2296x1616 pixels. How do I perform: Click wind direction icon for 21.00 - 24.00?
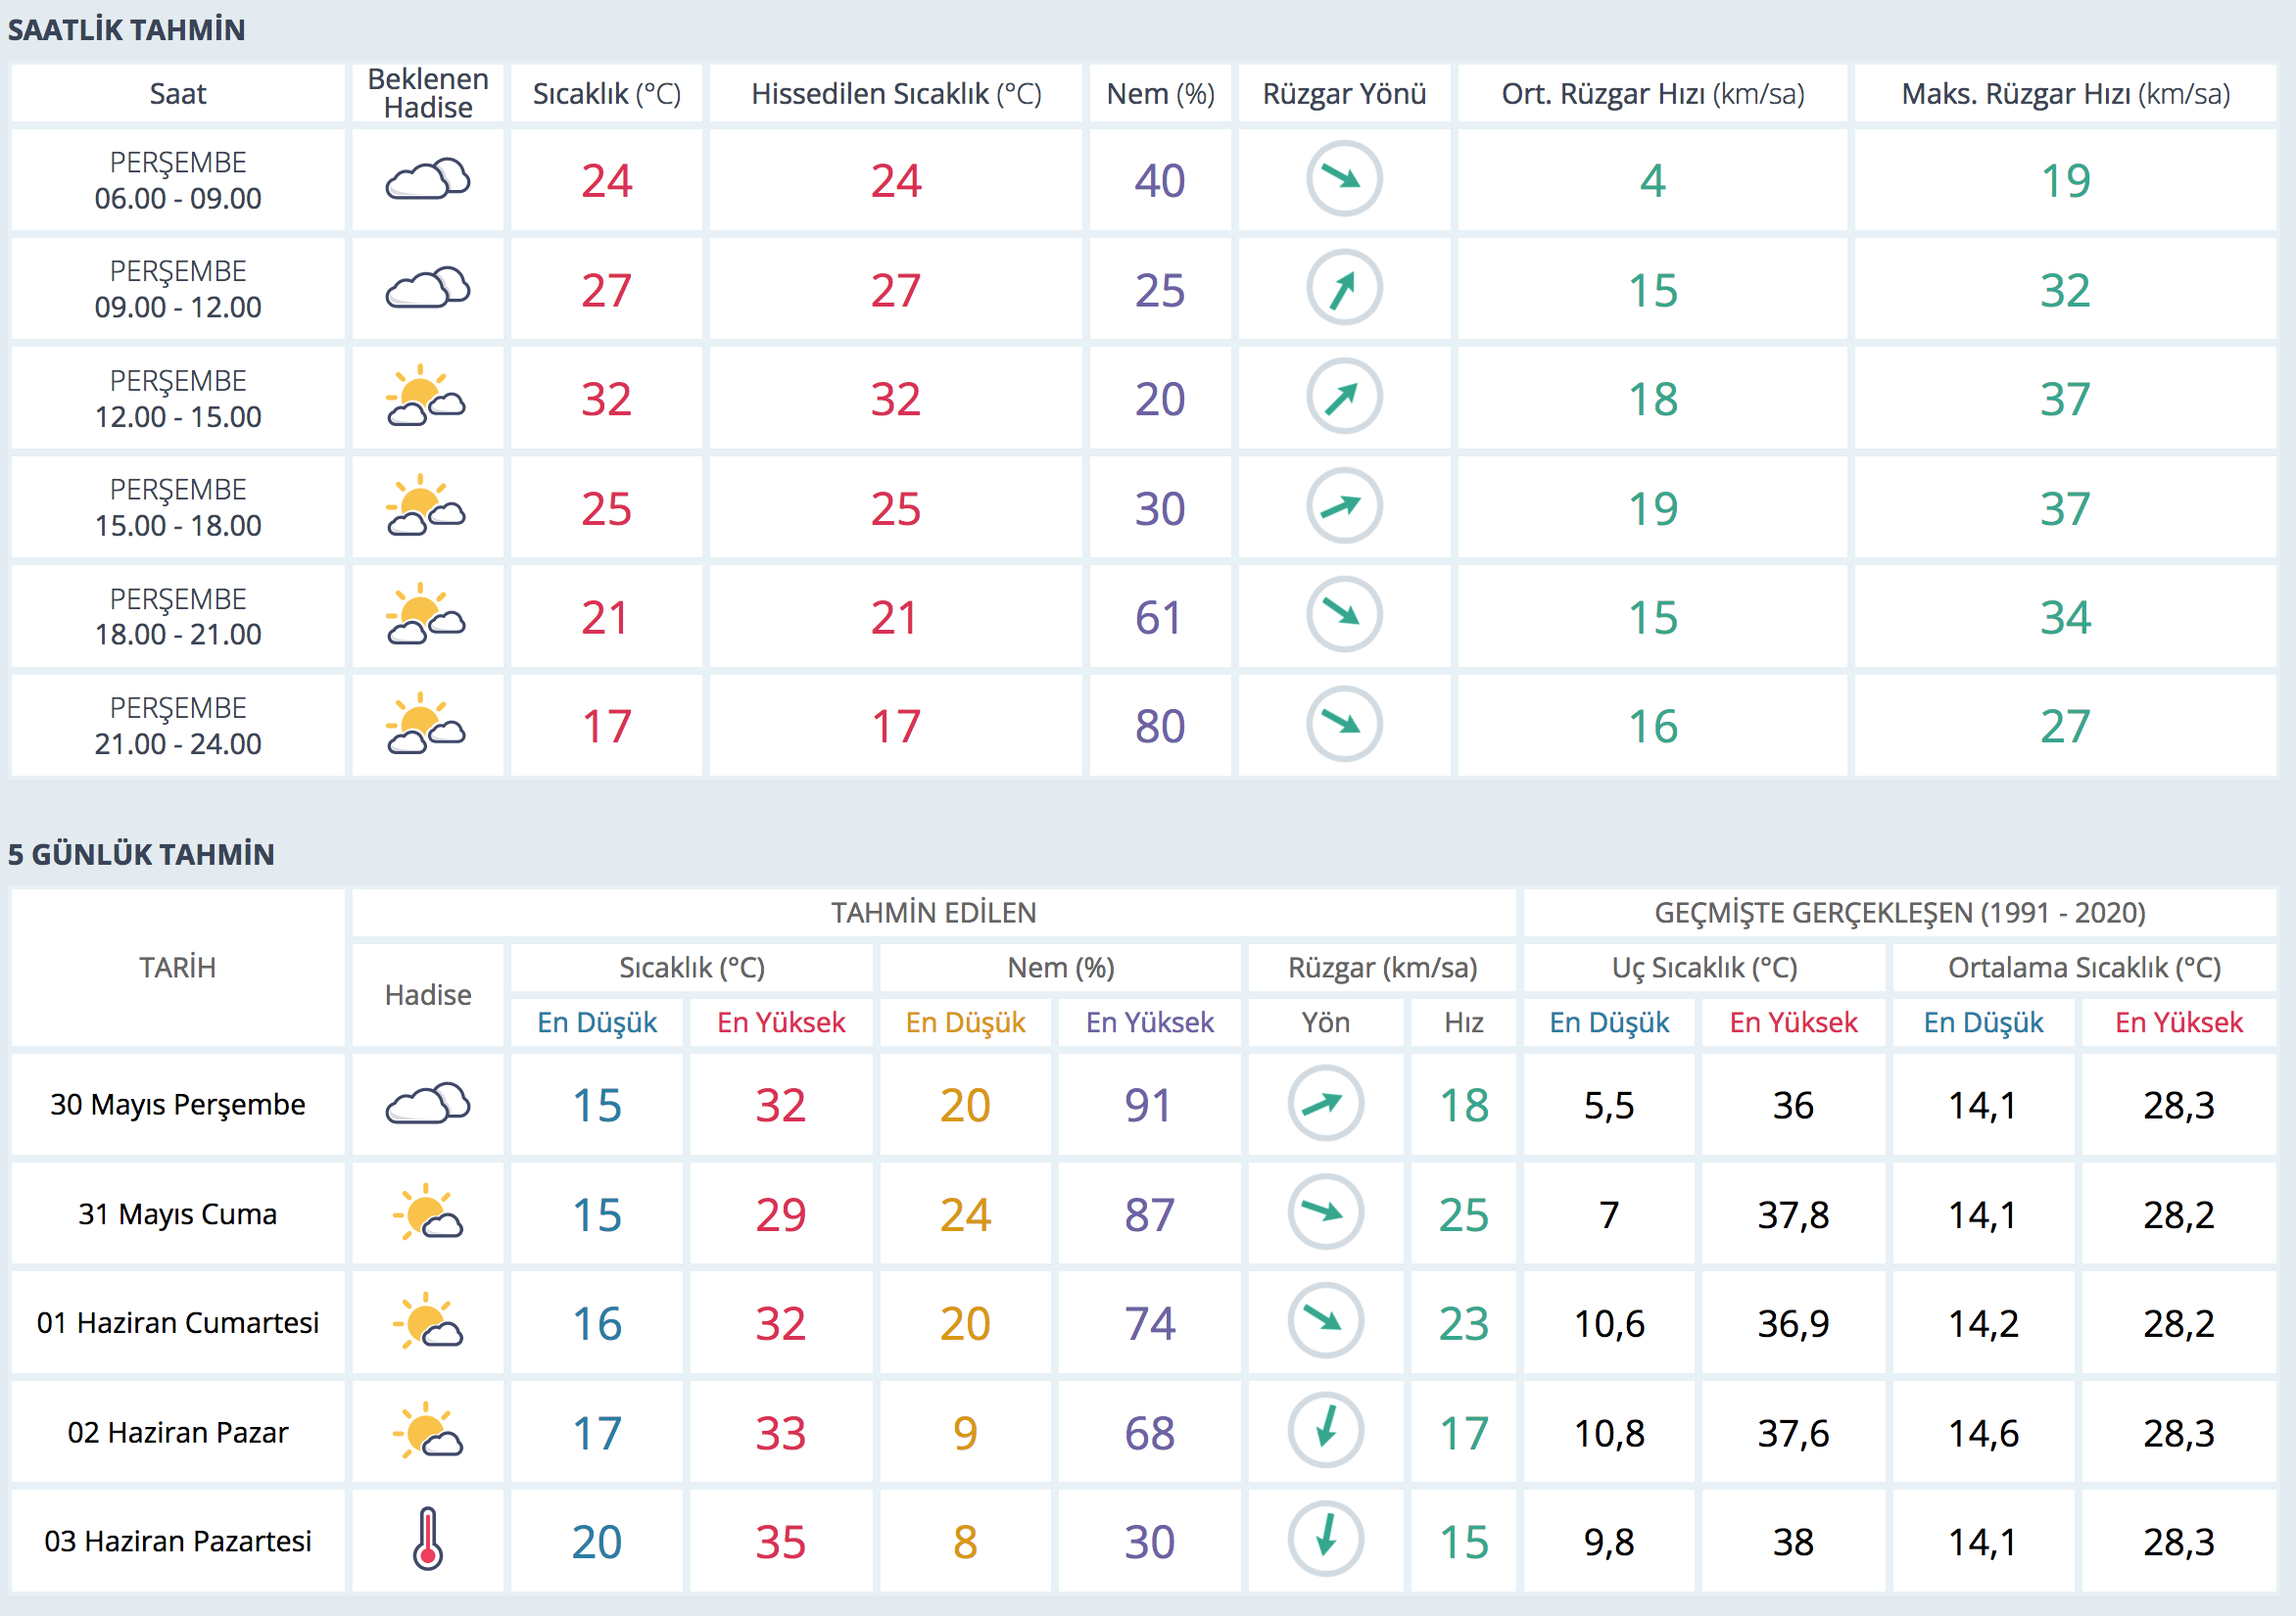pos(1343,724)
